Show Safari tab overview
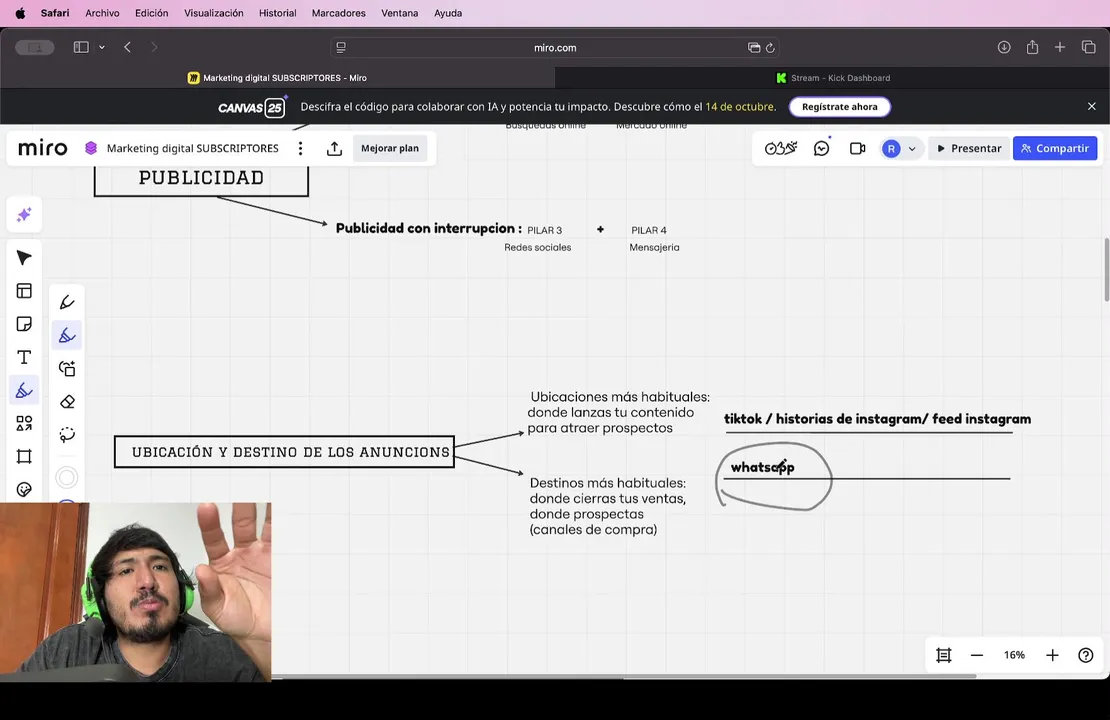Viewport: 1110px width, 720px height. 1089,47
